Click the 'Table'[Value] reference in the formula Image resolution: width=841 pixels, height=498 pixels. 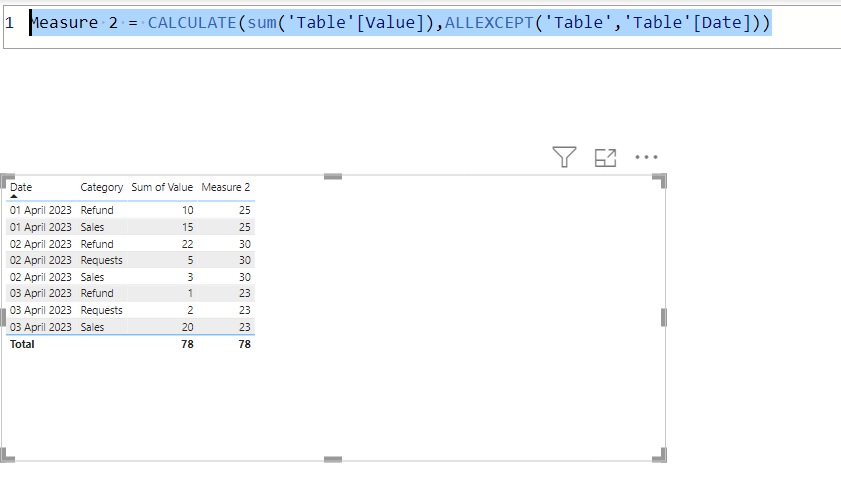(356, 23)
